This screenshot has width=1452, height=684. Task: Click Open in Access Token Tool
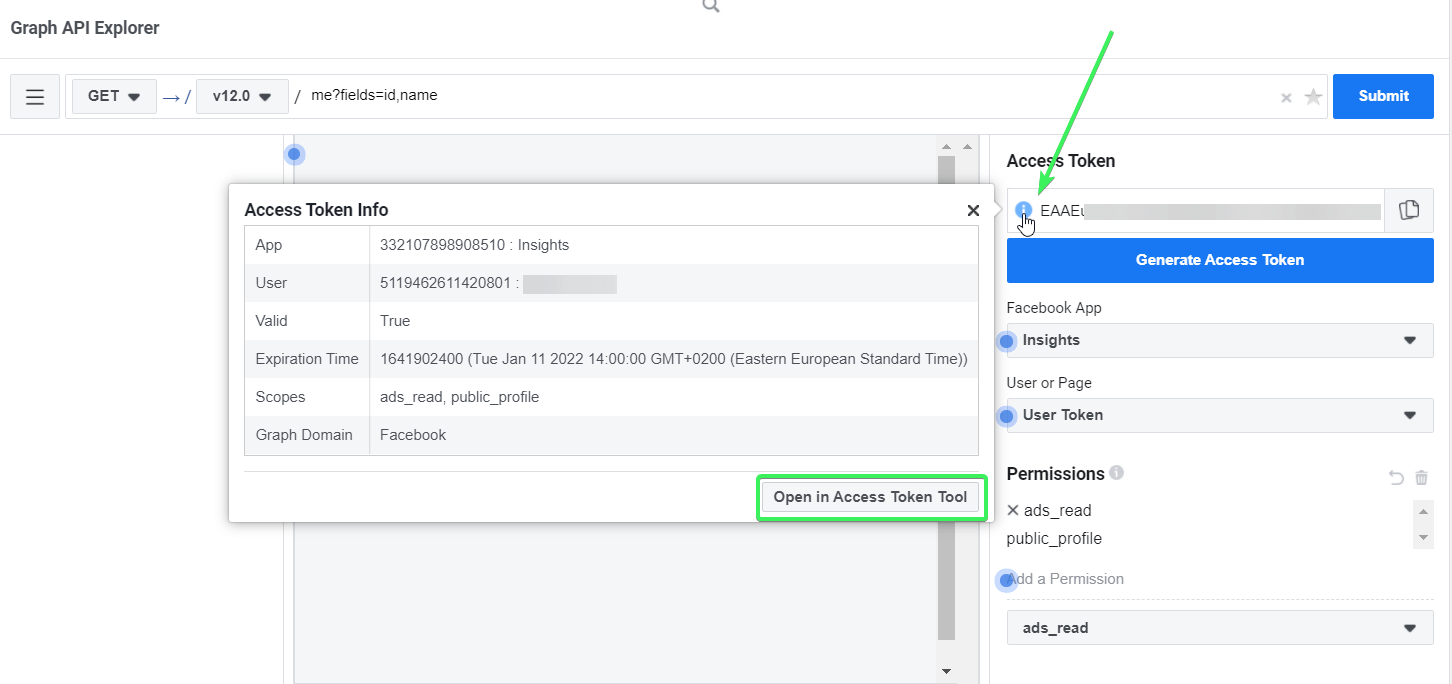(870, 496)
